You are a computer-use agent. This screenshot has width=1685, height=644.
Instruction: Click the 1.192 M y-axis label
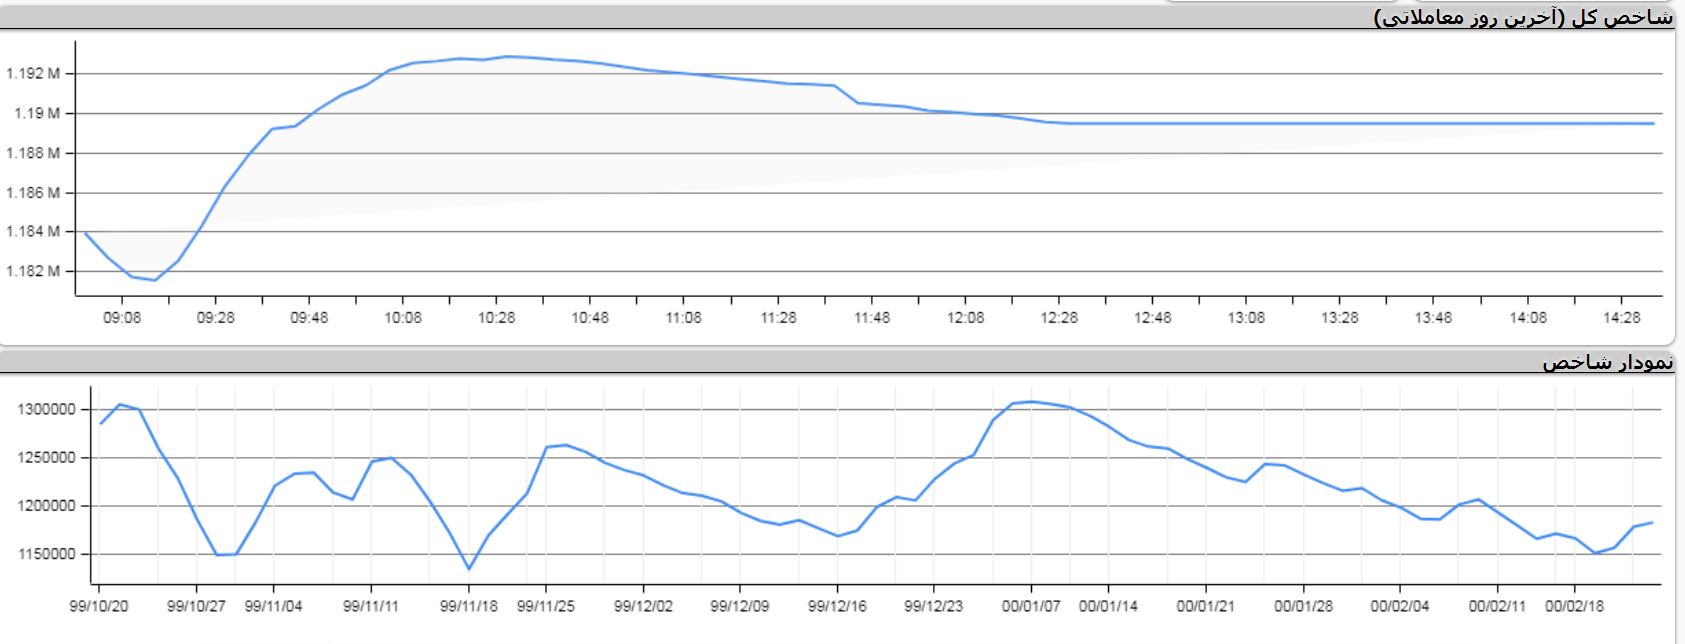point(33,74)
